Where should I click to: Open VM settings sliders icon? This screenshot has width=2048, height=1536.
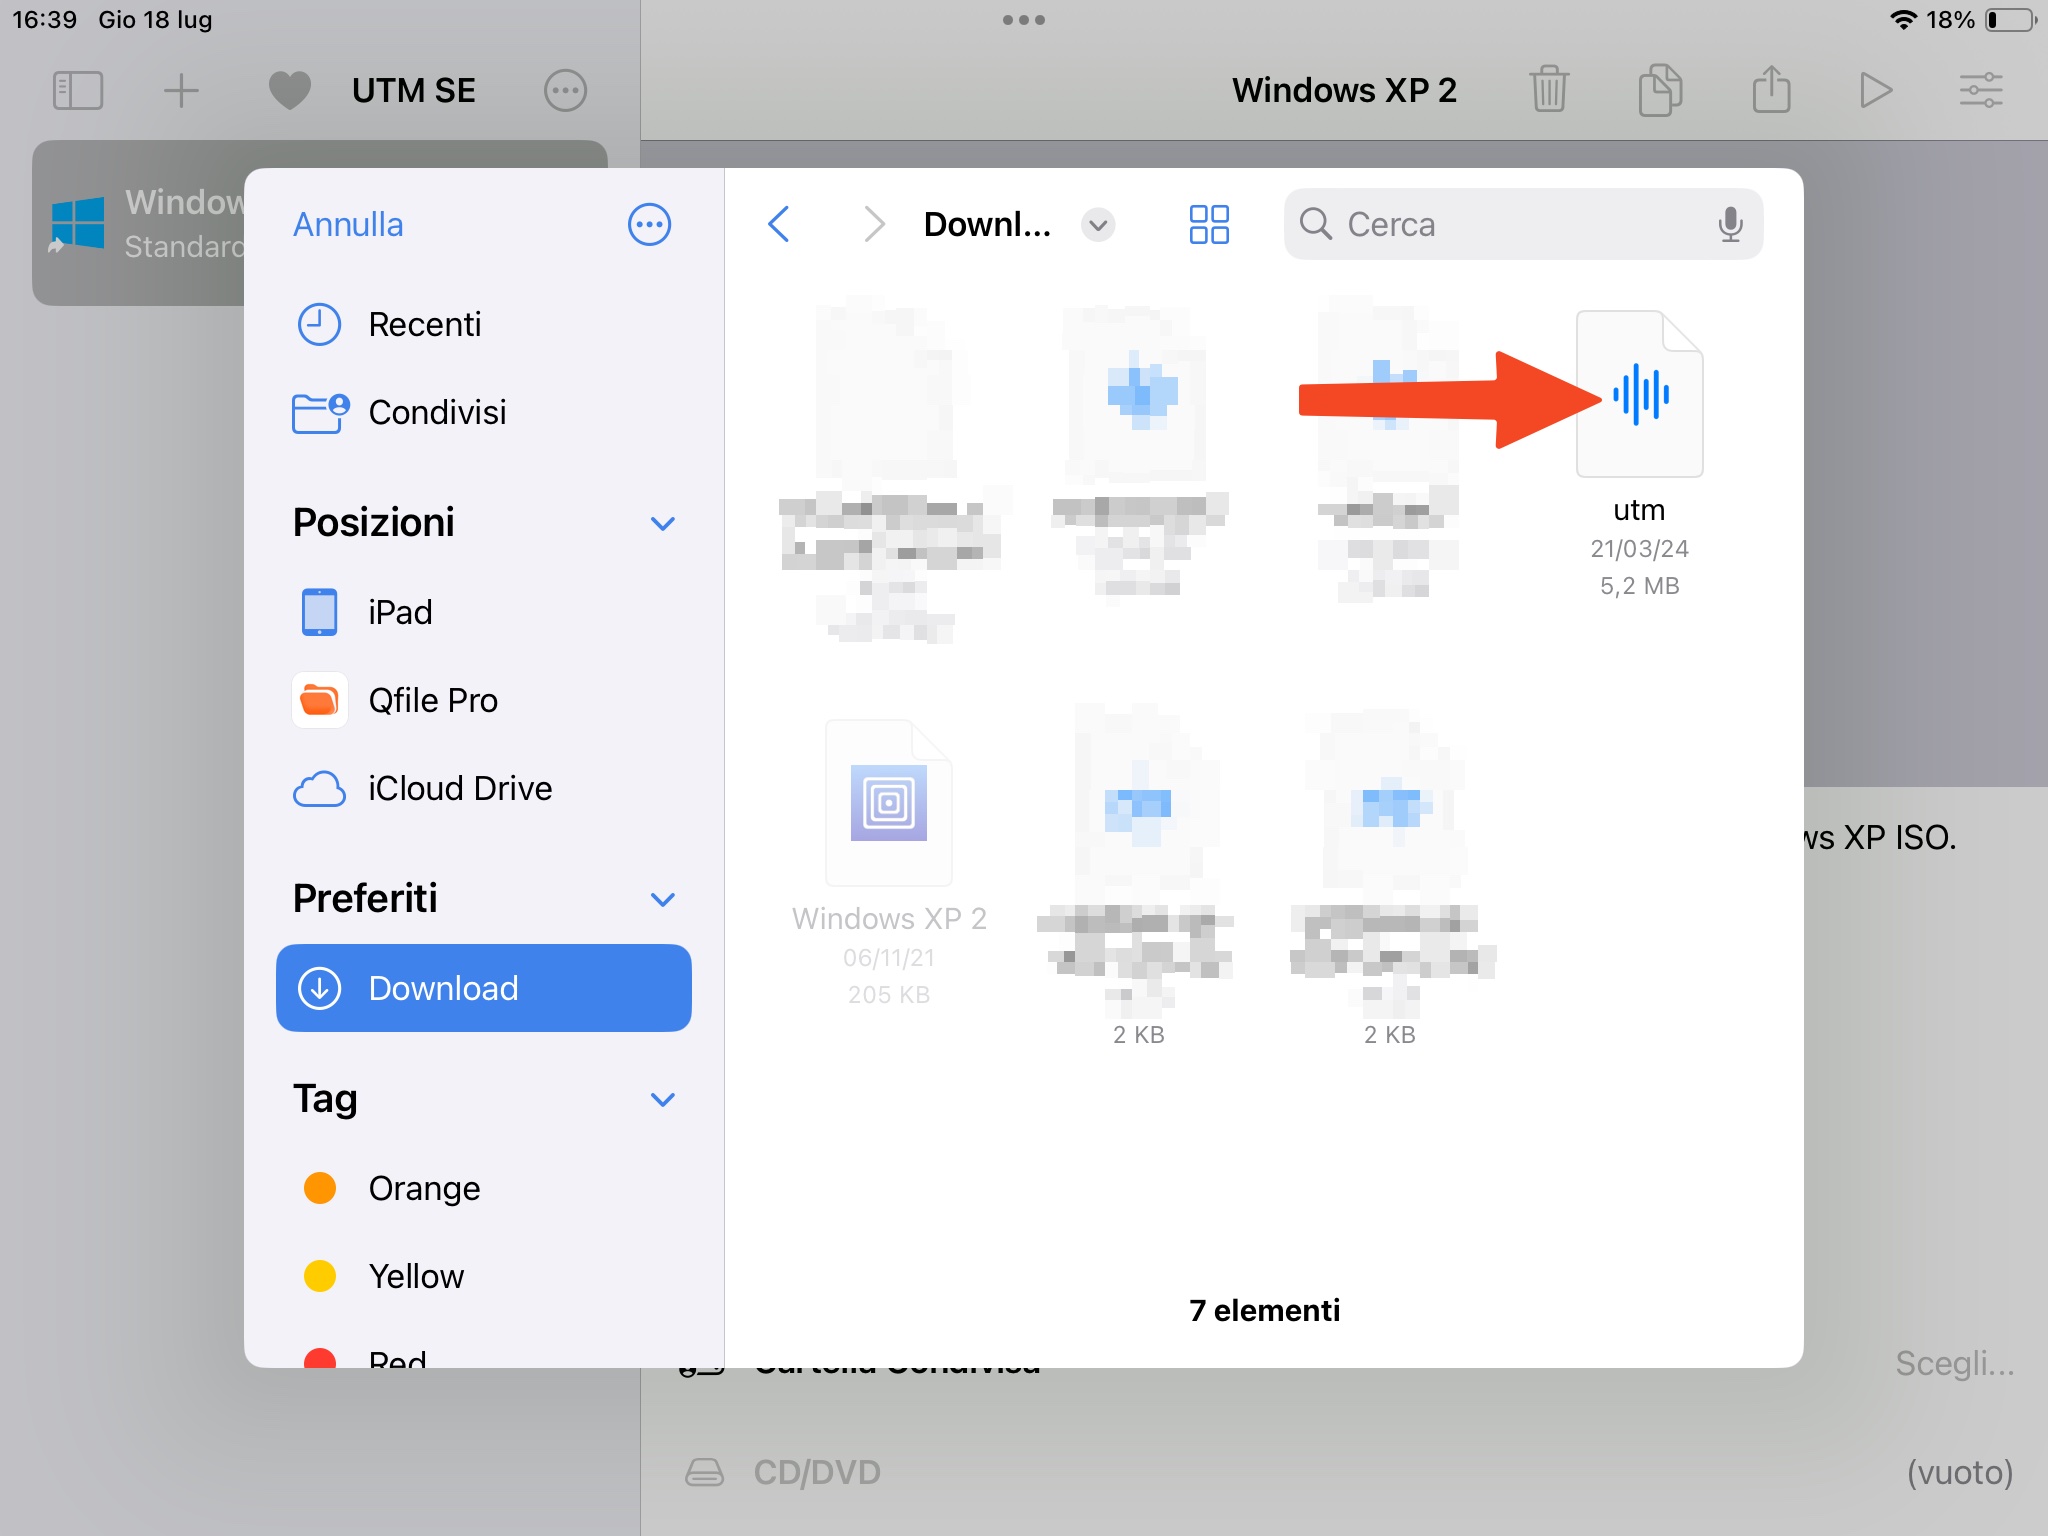[1980, 90]
